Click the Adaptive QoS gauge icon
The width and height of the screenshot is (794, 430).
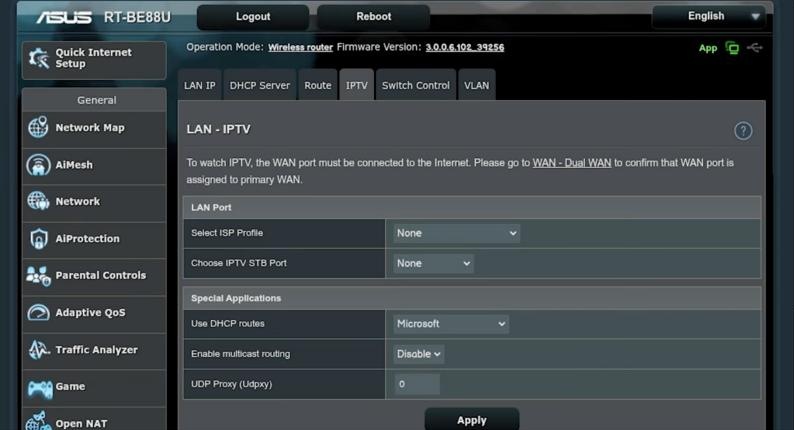point(38,312)
